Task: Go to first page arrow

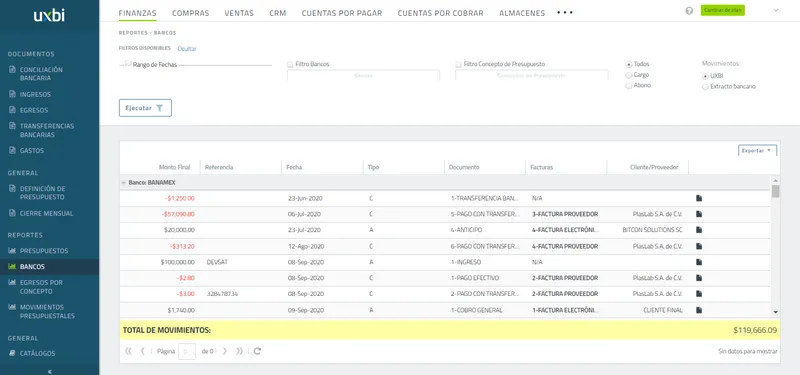Action: pyautogui.click(x=128, y=351)
